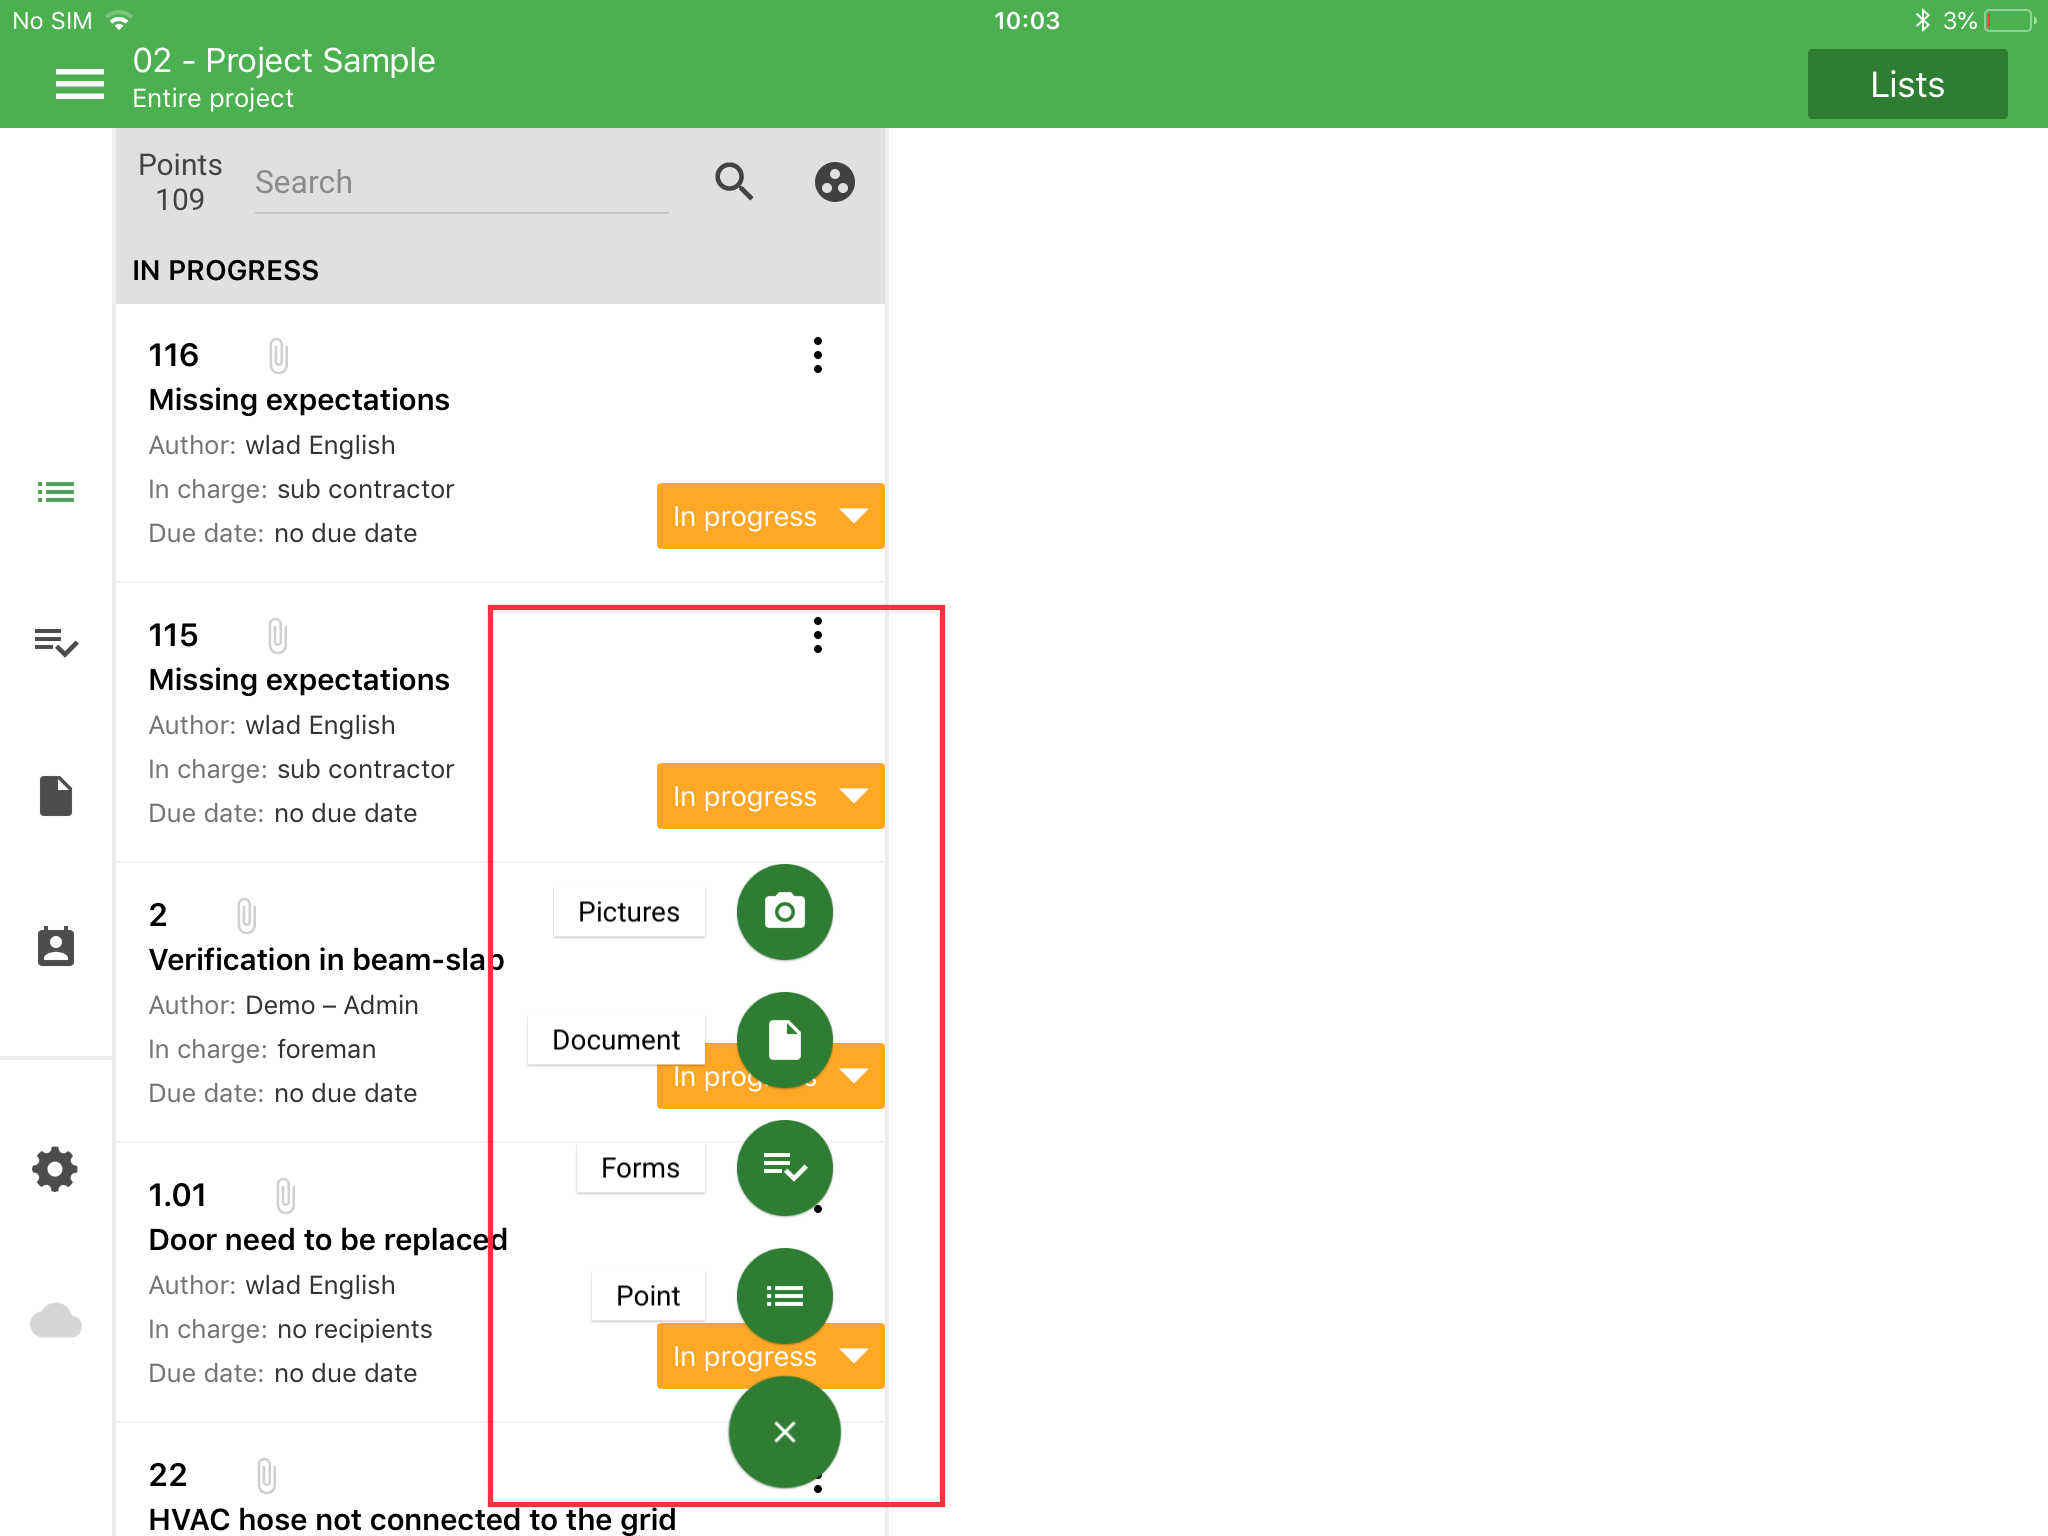Open the In progress dropdown for point 116
The image size is (2048, 1536).
pyautogui.click(x=771, y=516)
